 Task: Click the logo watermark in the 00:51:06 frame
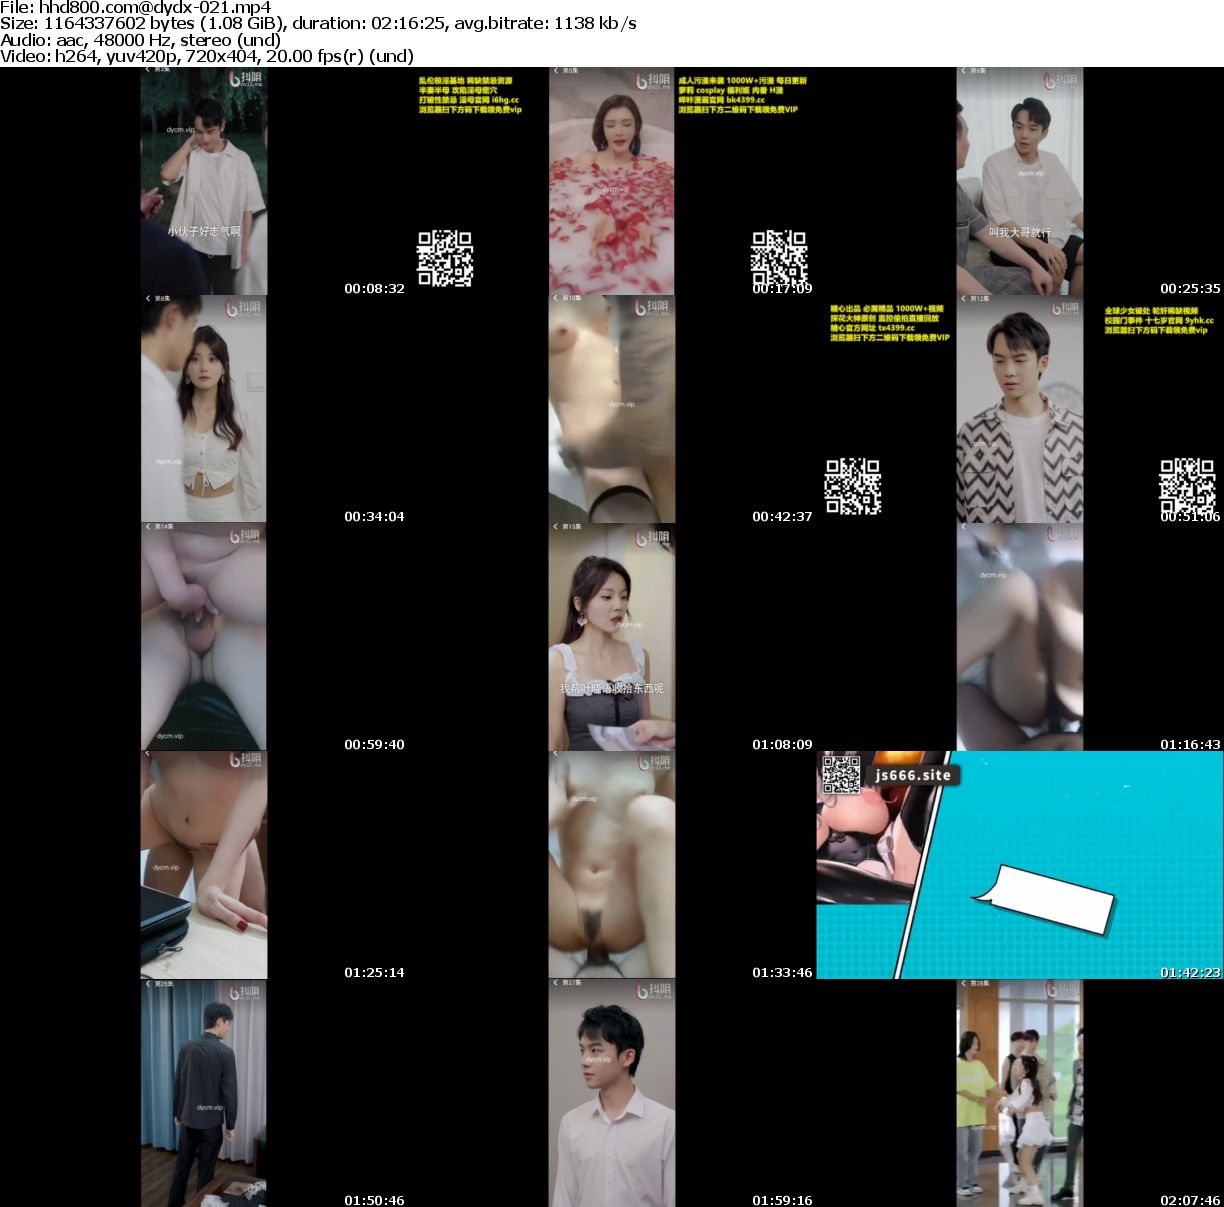coord(1060,309)
